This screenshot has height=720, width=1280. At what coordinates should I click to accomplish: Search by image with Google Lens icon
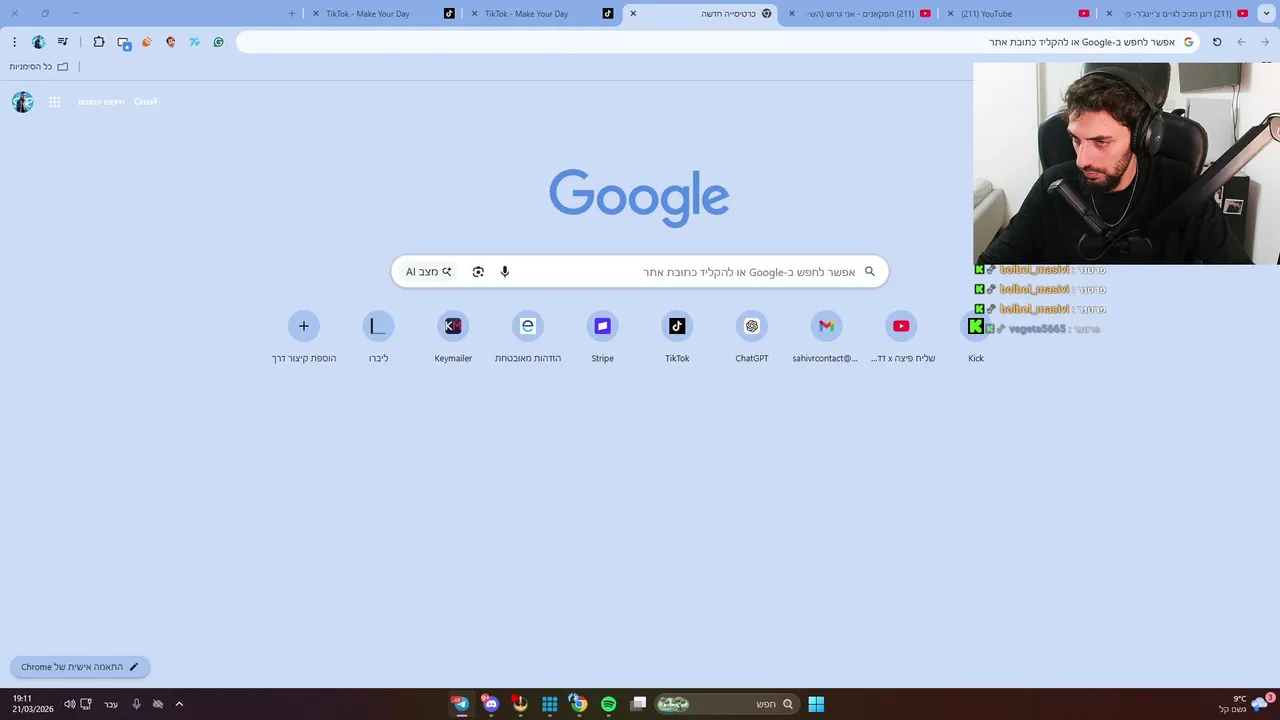click(x=478, y=272)
